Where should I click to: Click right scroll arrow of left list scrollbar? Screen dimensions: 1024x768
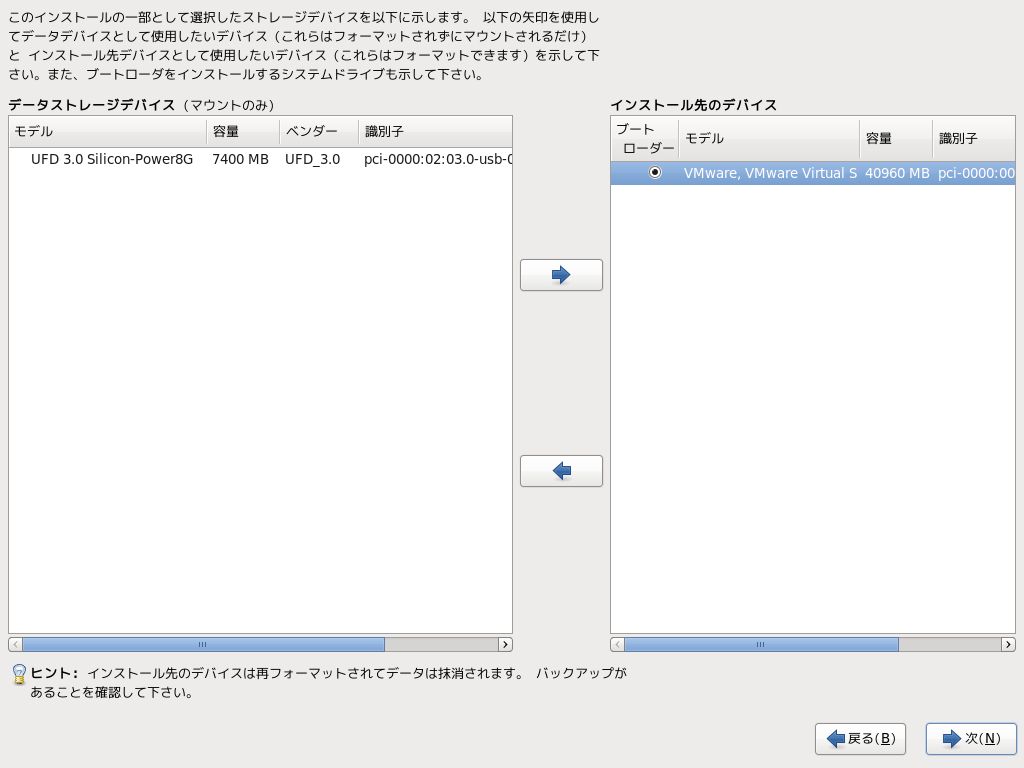pos(505,645)
